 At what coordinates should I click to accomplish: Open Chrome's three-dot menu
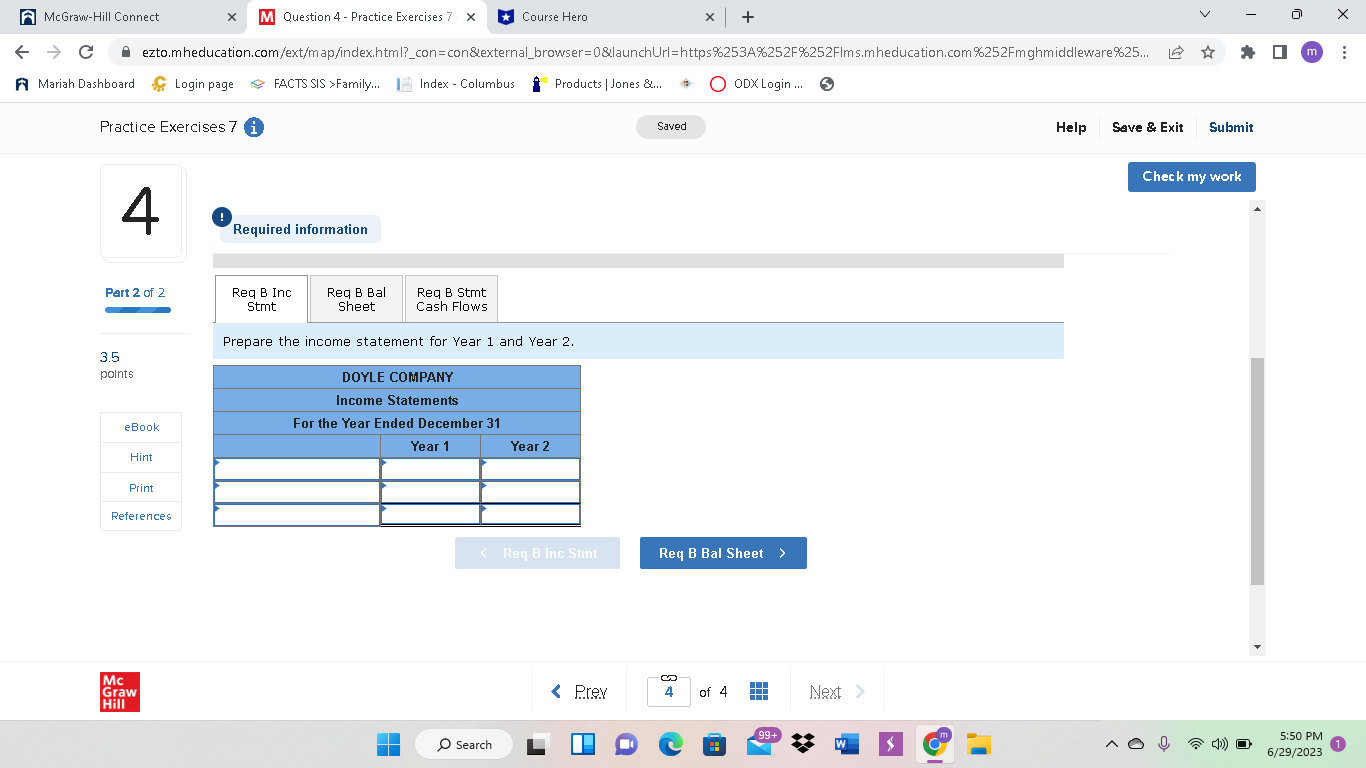1345,52
